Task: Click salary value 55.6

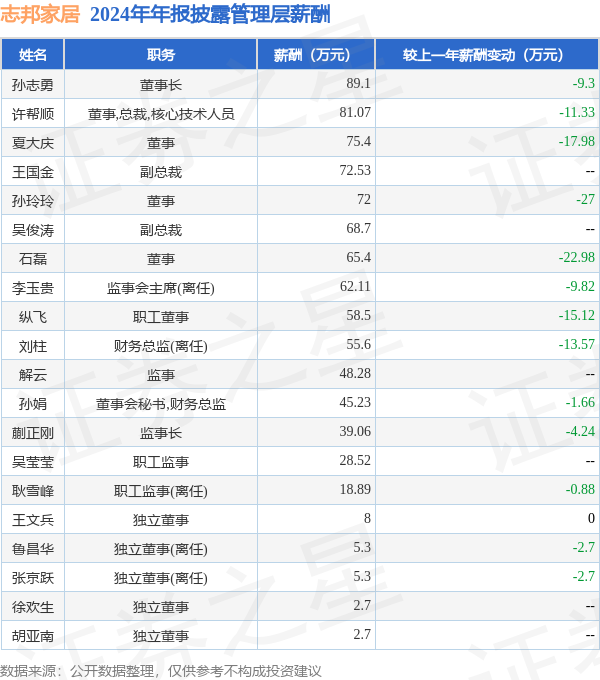Action: (359, 345)
